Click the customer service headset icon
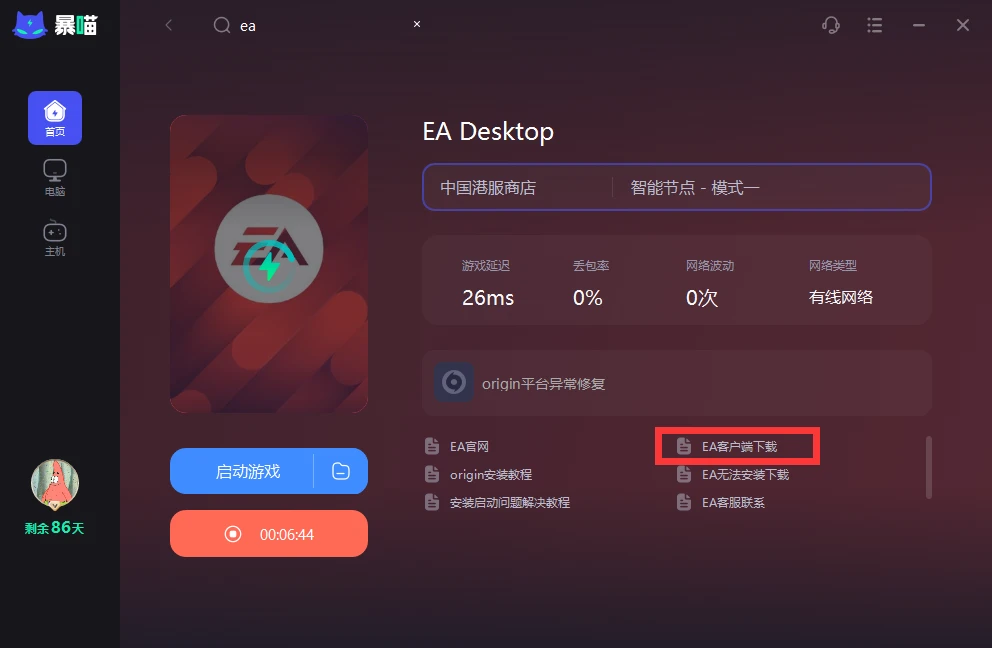992x648 pixels. pyautogui.click(x=831, y=25)
